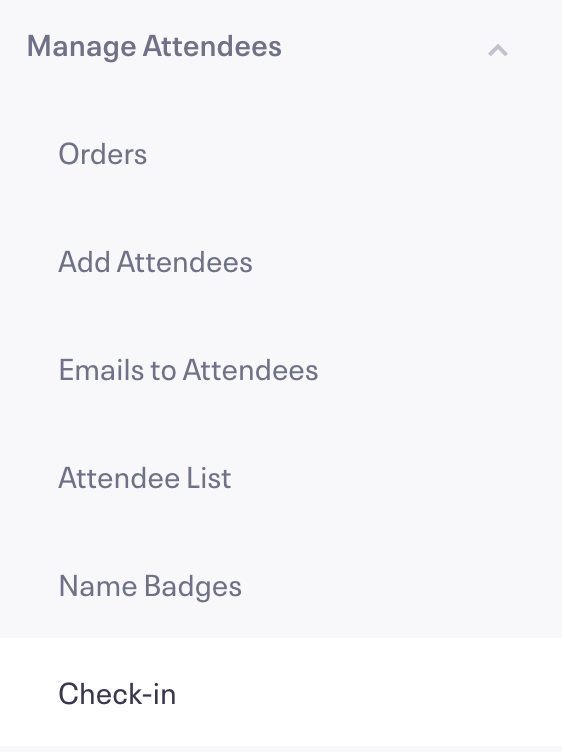Click the upward caret icon
The height and width of the screenshot is (752, 564).
[x=498, y=50]
